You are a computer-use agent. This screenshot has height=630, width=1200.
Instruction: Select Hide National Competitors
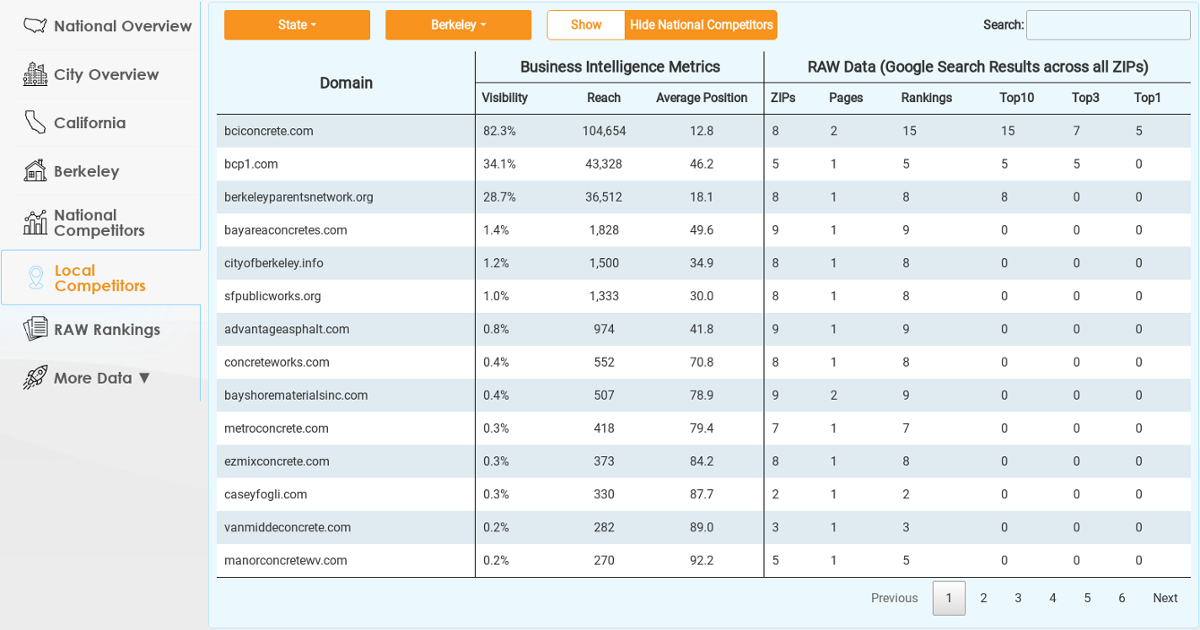pos(701,25)
